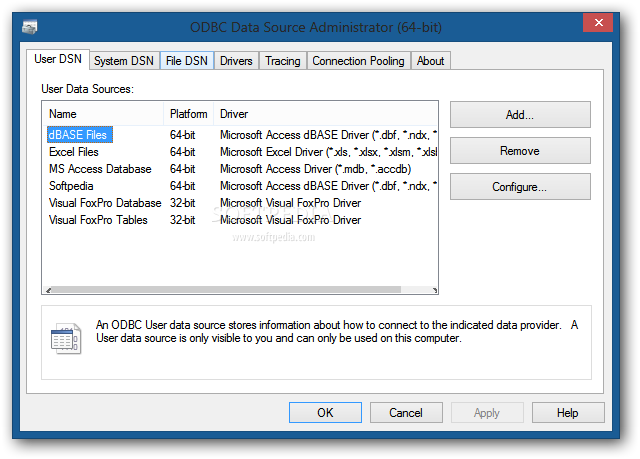Click 32-bit platform cell of Visual FoxPro Tables
The width and height of the screenshot is (640, 459).
[x=182, y=220]
